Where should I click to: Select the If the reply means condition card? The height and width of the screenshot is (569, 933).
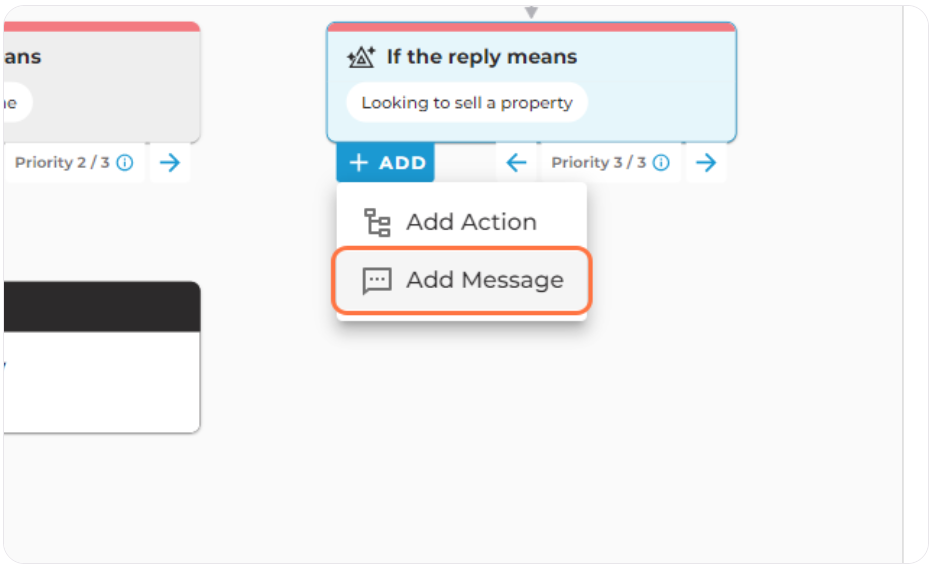click(531, 82)
